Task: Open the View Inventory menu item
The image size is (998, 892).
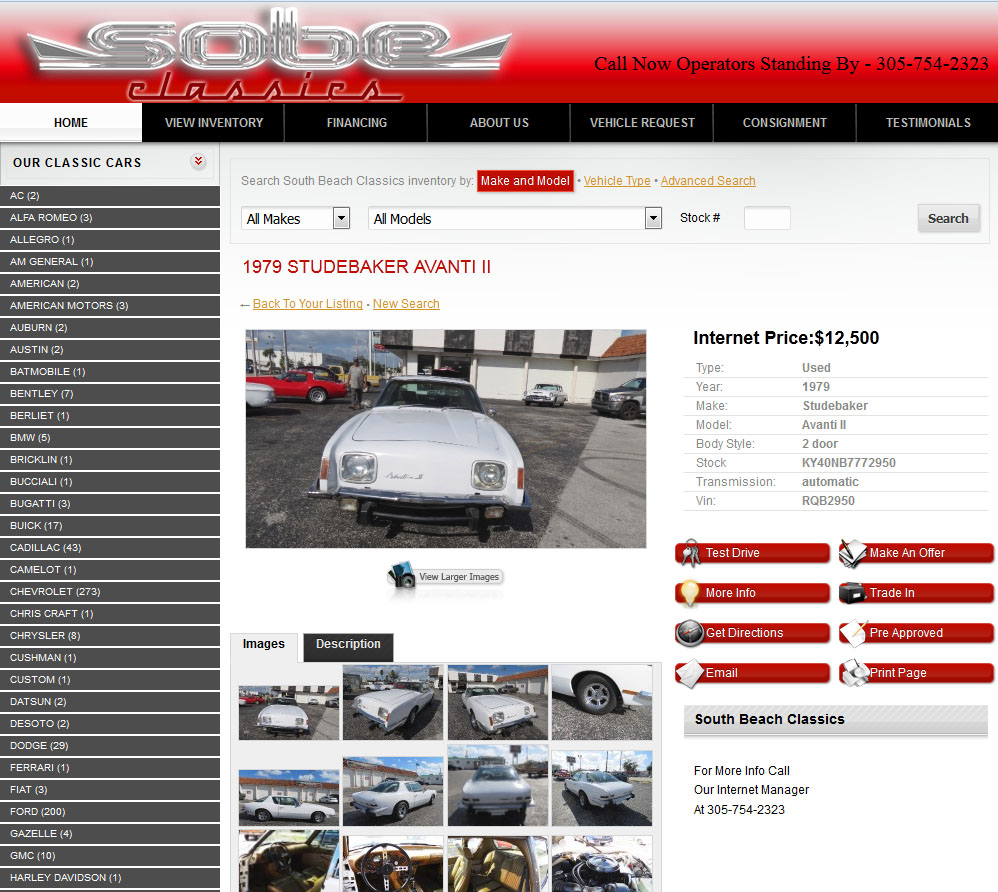Action: [213, 123]
